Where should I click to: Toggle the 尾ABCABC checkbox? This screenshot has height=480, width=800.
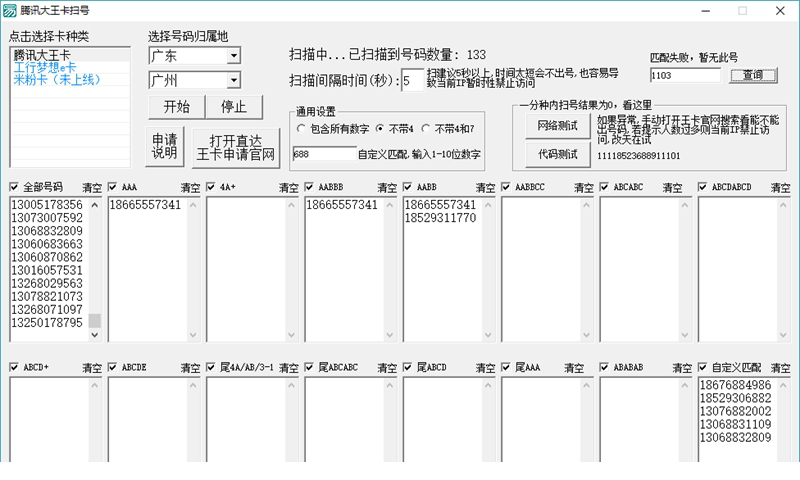click(x=309, y=367)
